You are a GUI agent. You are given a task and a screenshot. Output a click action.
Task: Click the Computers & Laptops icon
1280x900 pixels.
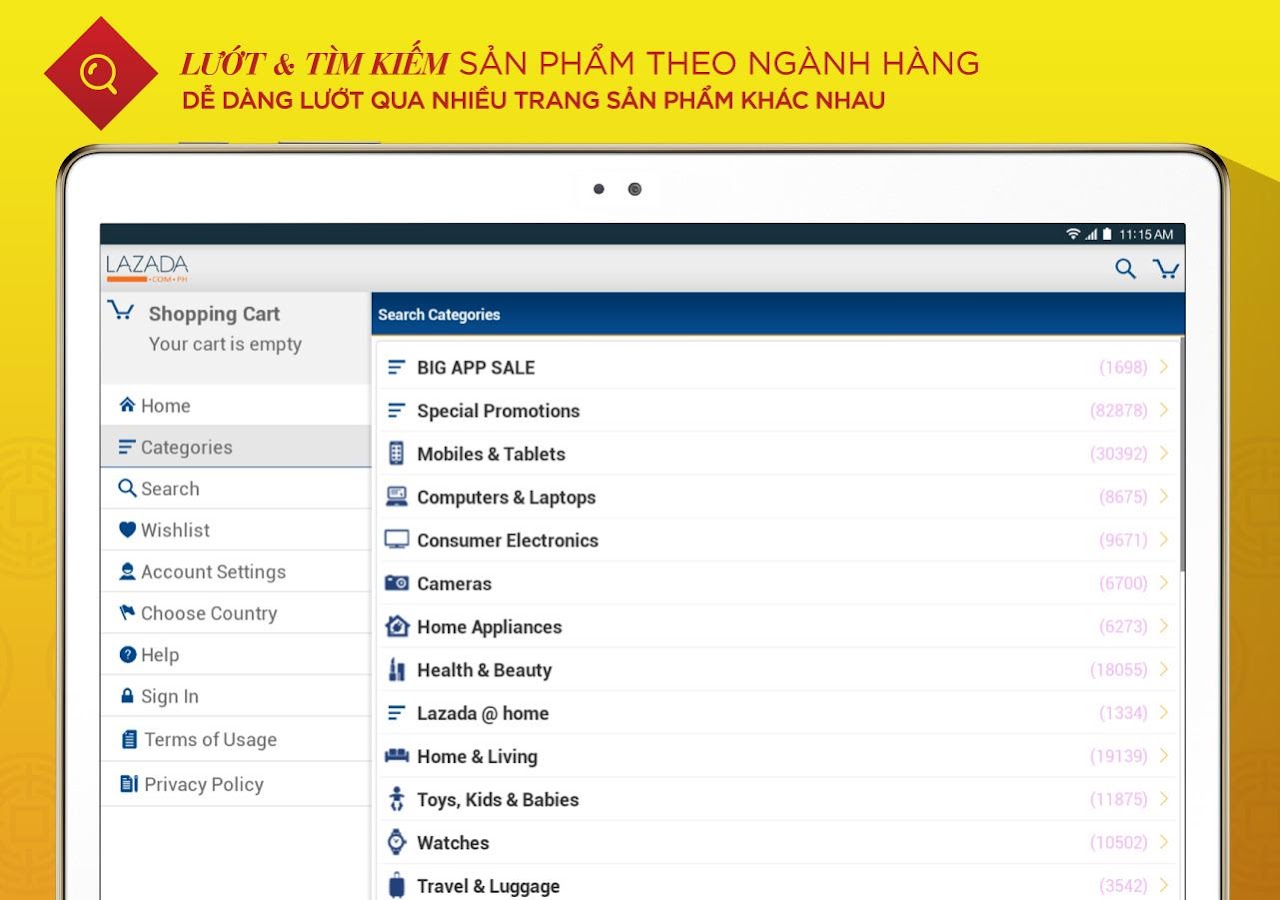click(x=396, y=496)
